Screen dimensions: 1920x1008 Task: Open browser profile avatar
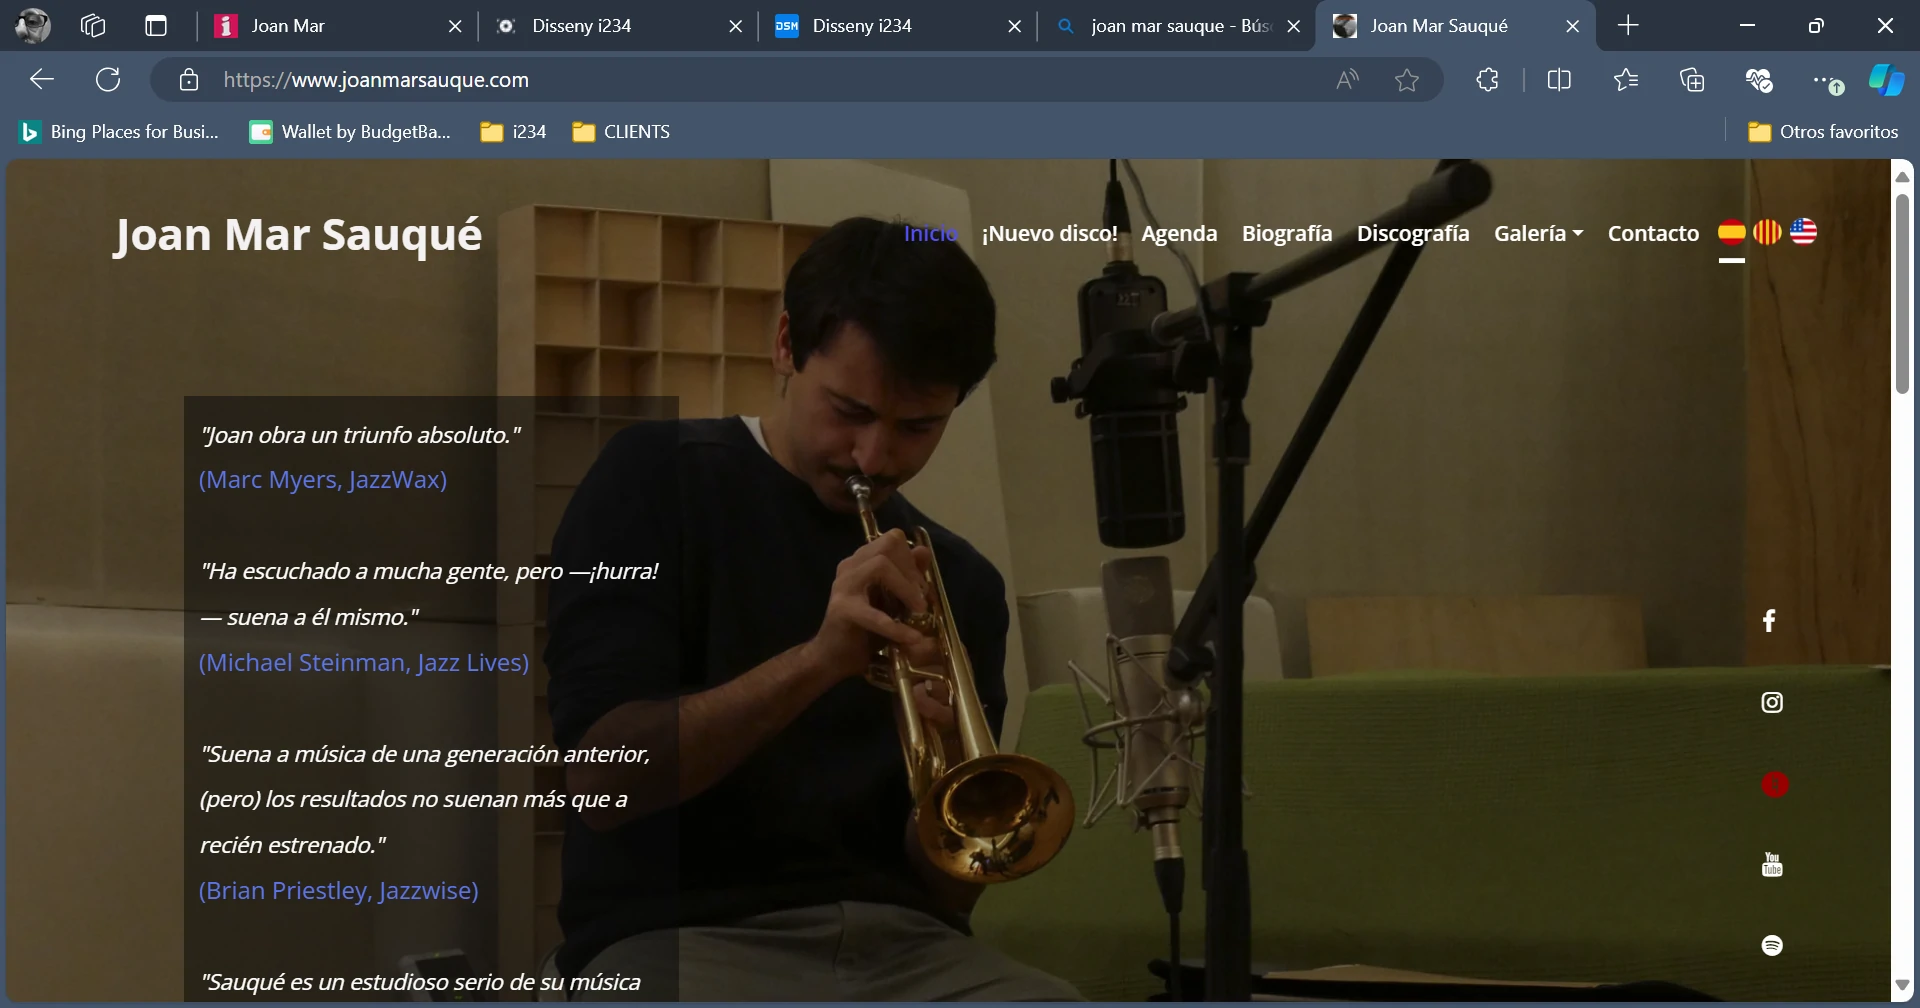coord(33,26)
